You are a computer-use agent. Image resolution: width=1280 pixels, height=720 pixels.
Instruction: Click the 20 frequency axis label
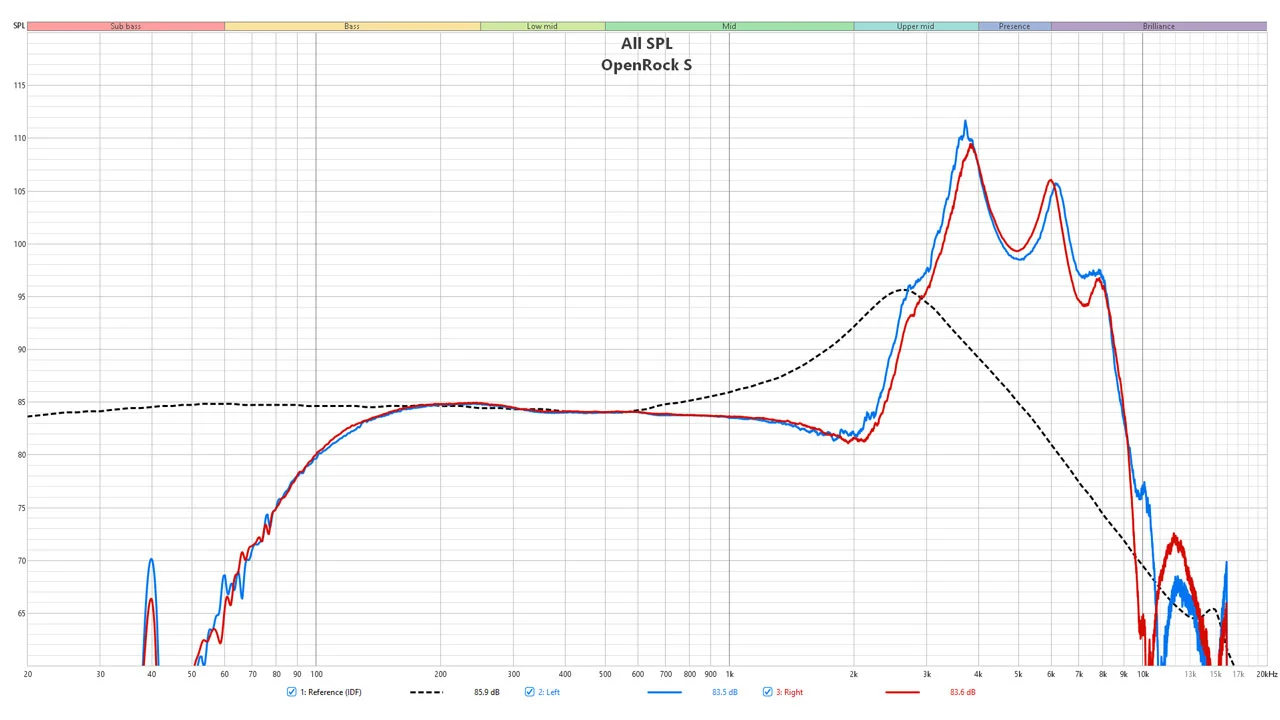point(27,675)
